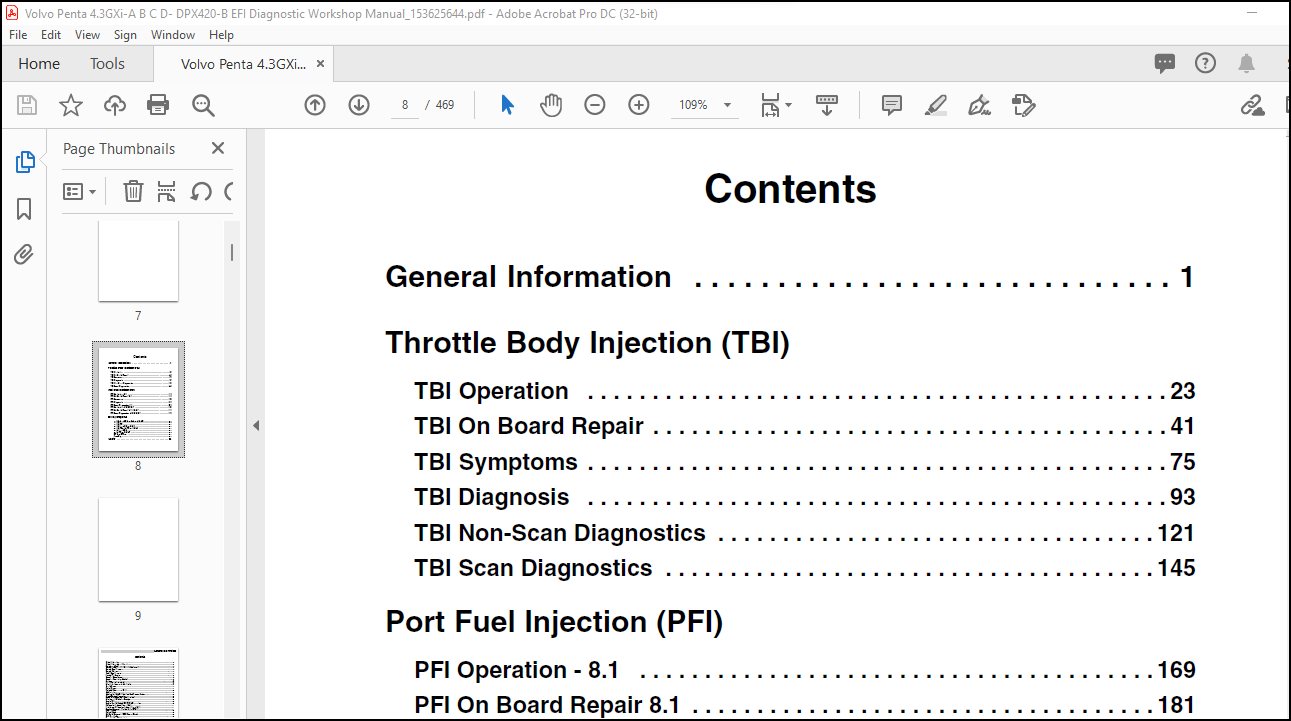Click the General Information contents entry
The height and width of the screenshot is (721, 1291).
click(790, 277)
